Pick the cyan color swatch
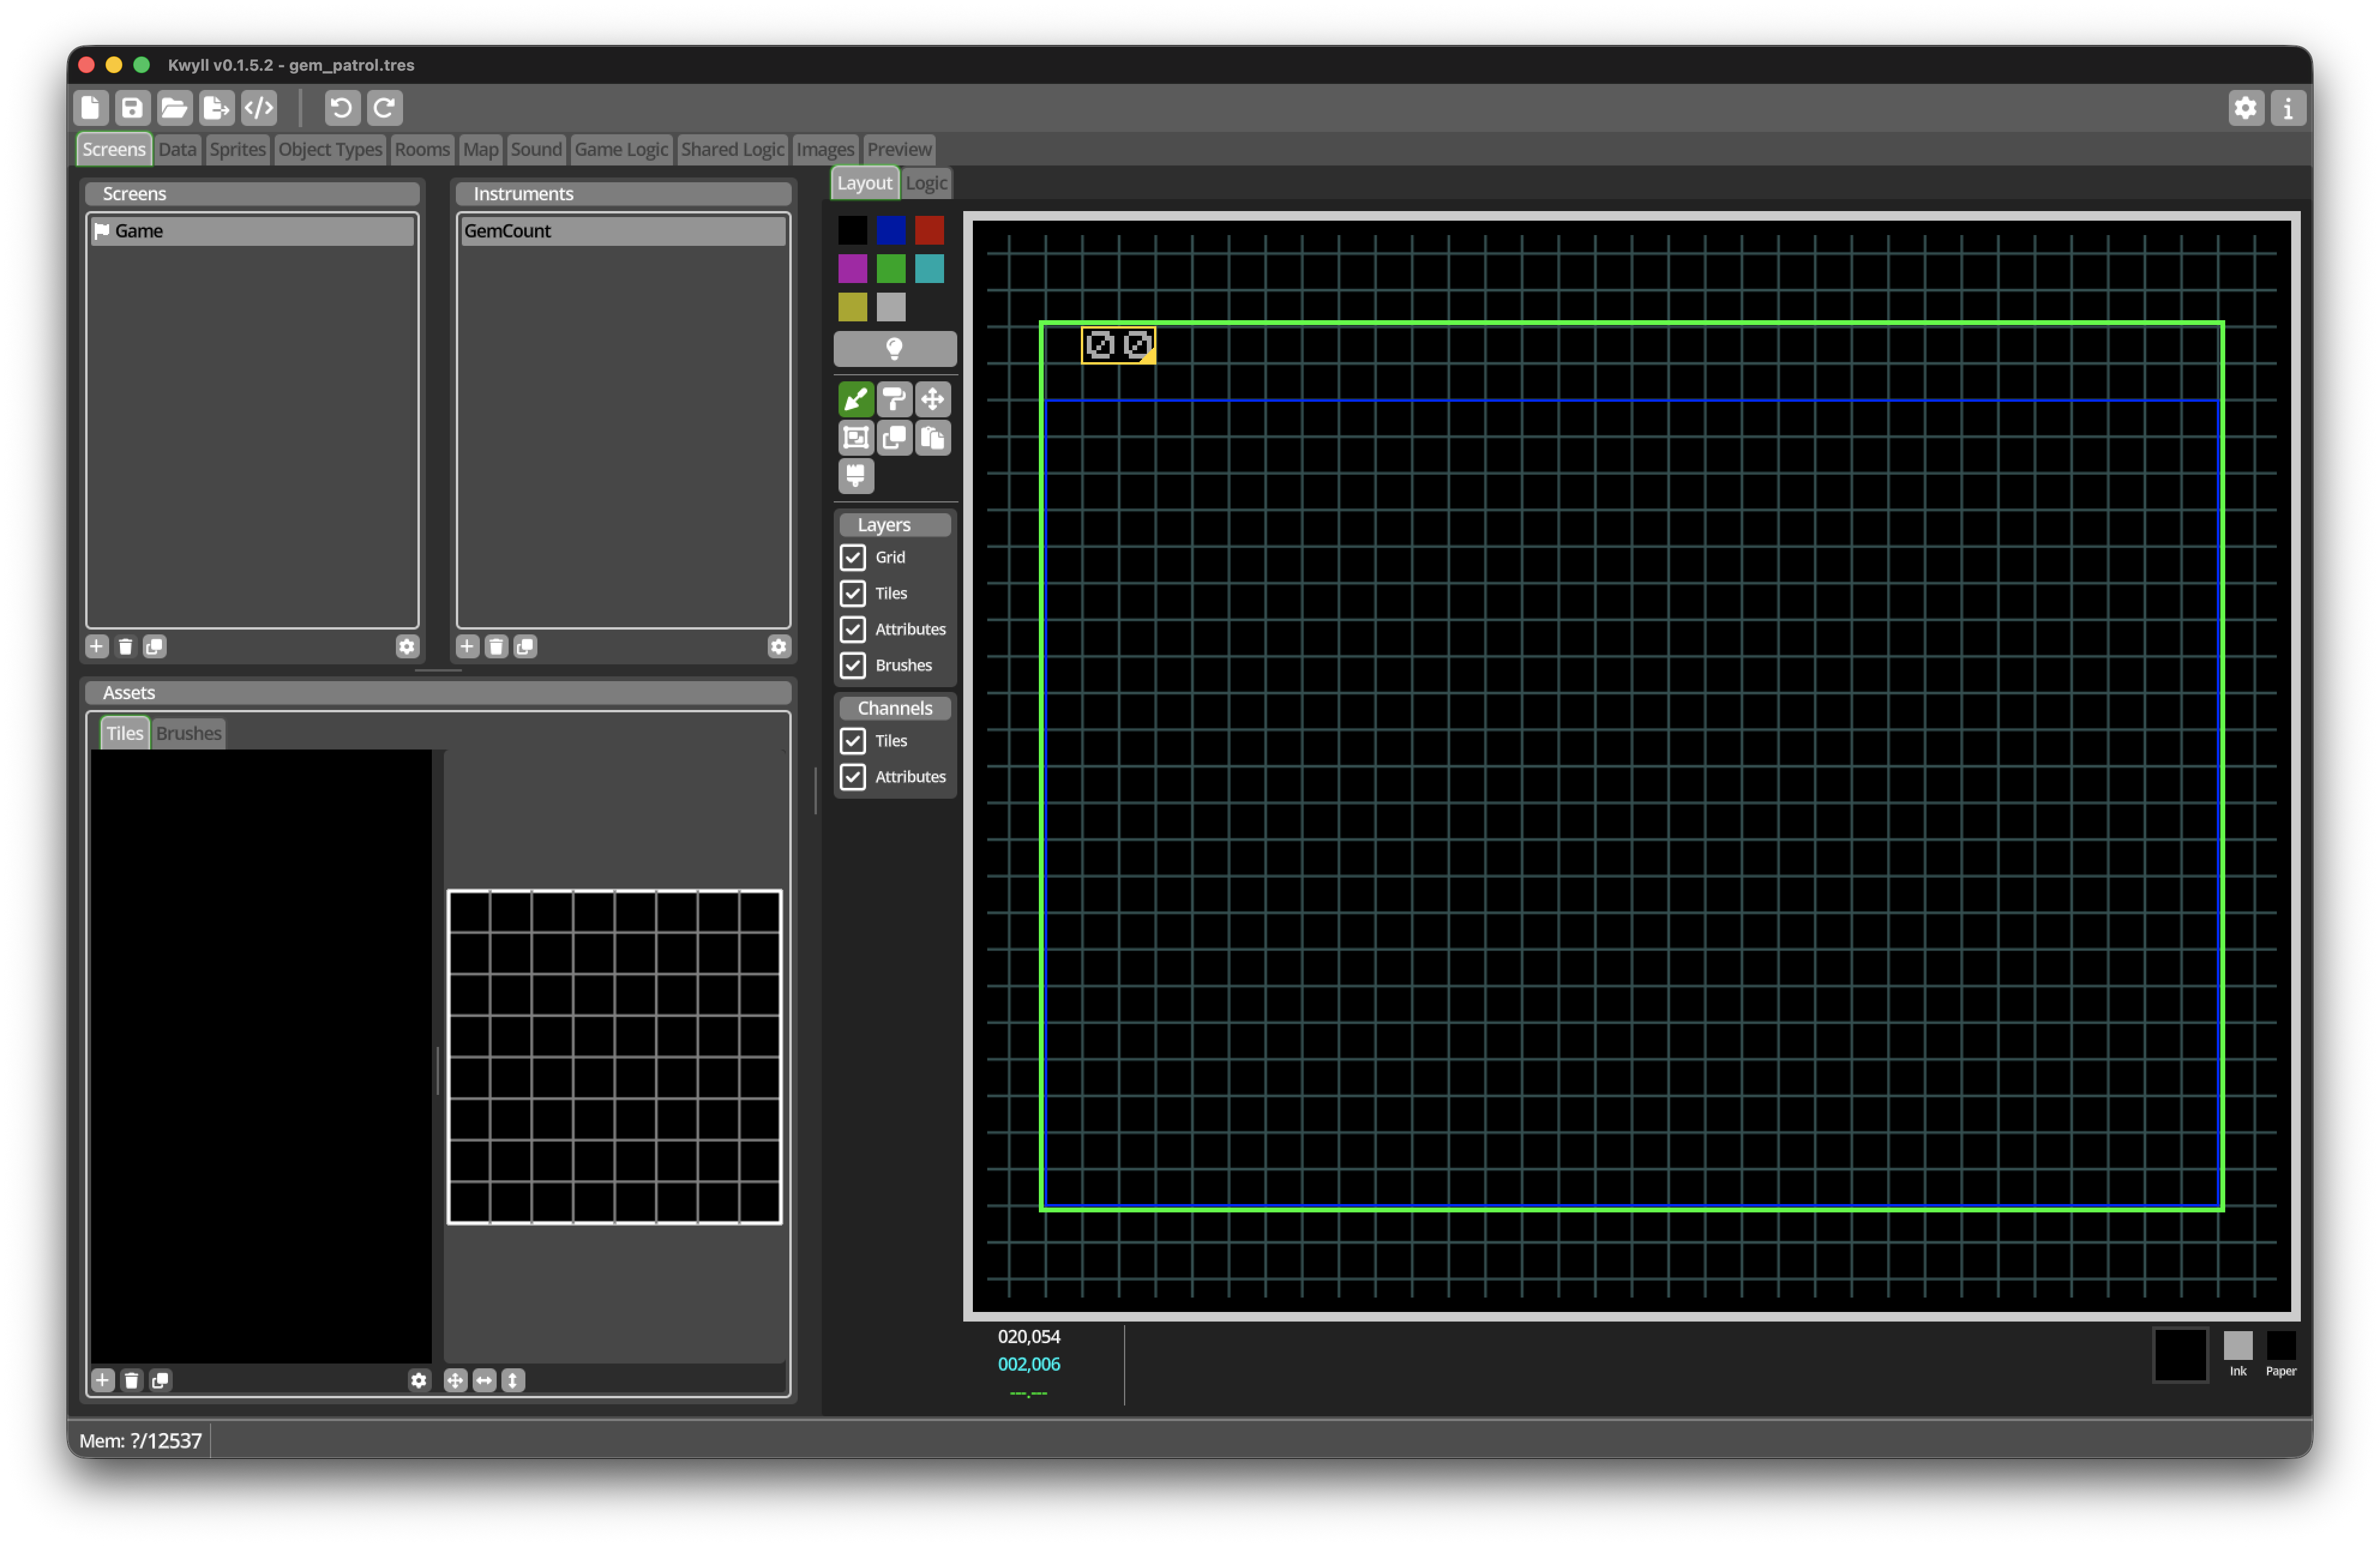 click(929, 269)
